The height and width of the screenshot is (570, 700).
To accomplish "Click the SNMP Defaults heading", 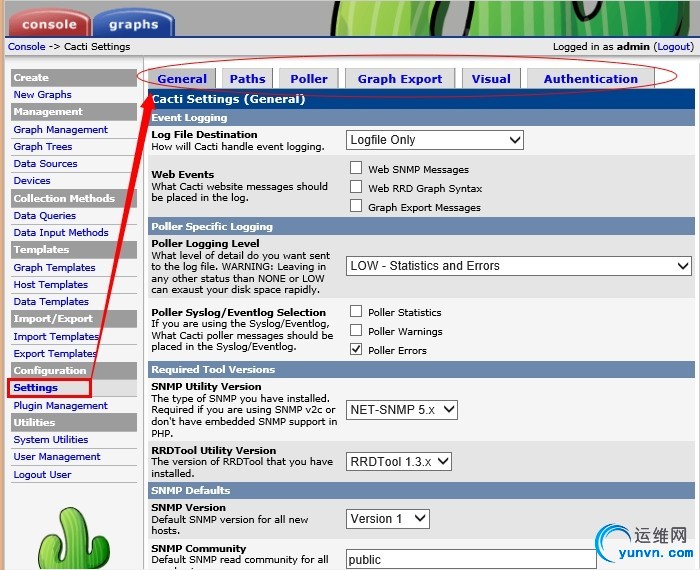I will (191, 491).
